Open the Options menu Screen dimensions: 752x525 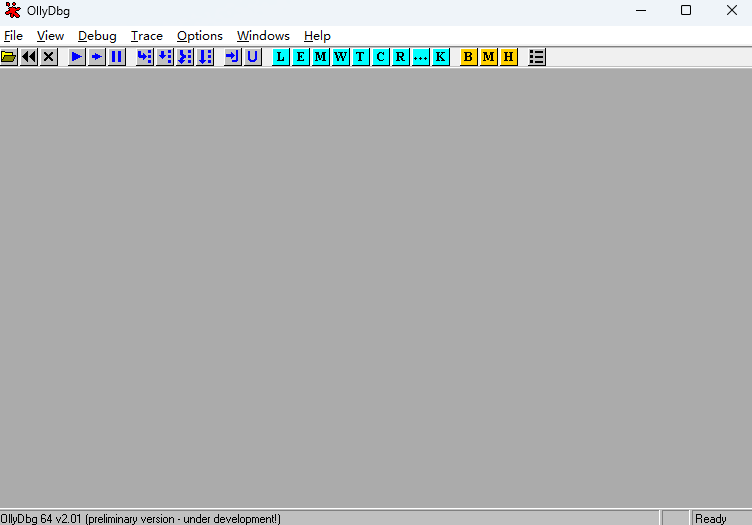[200, 36]
